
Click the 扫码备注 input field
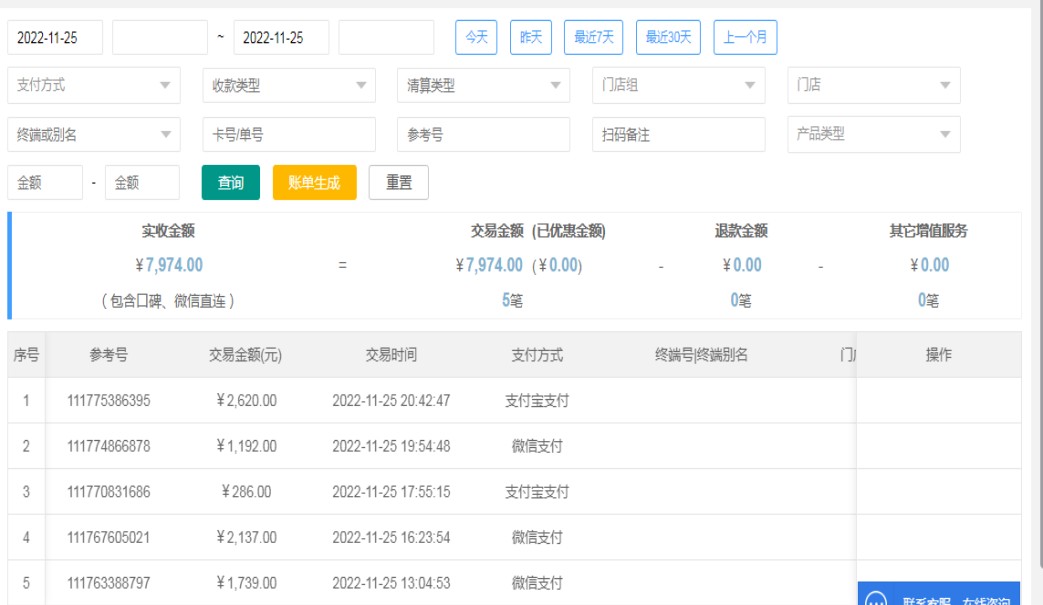coord(678,135)
